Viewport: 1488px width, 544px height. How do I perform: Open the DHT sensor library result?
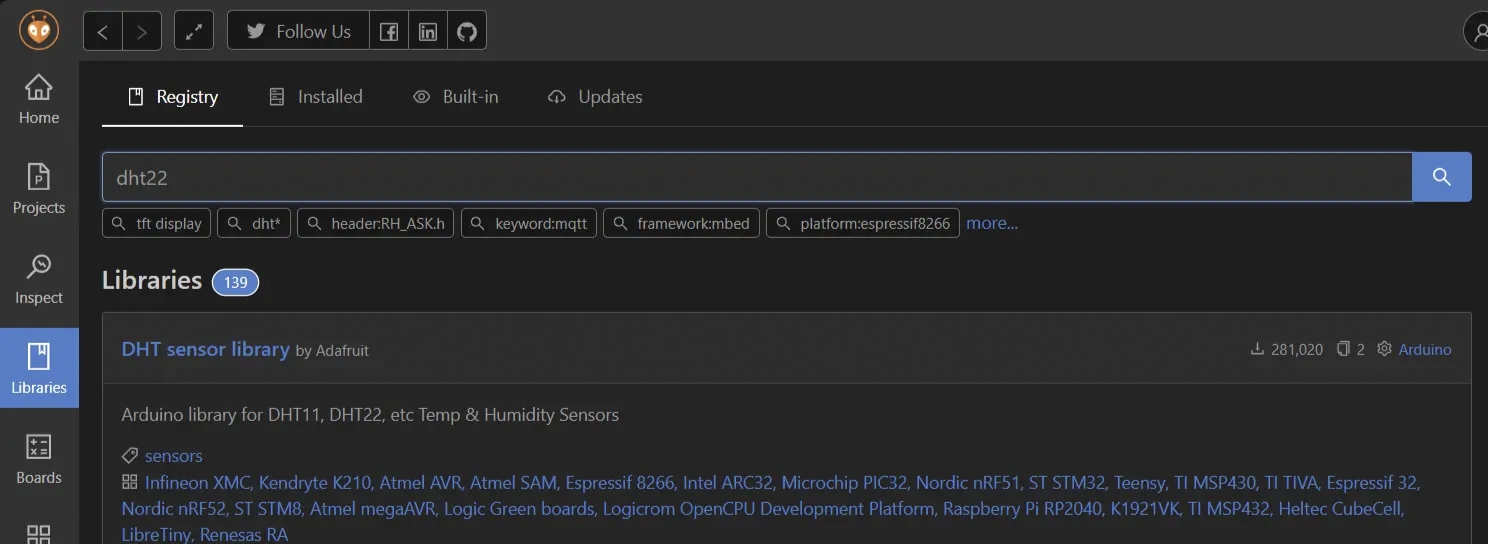coord(205,349)
